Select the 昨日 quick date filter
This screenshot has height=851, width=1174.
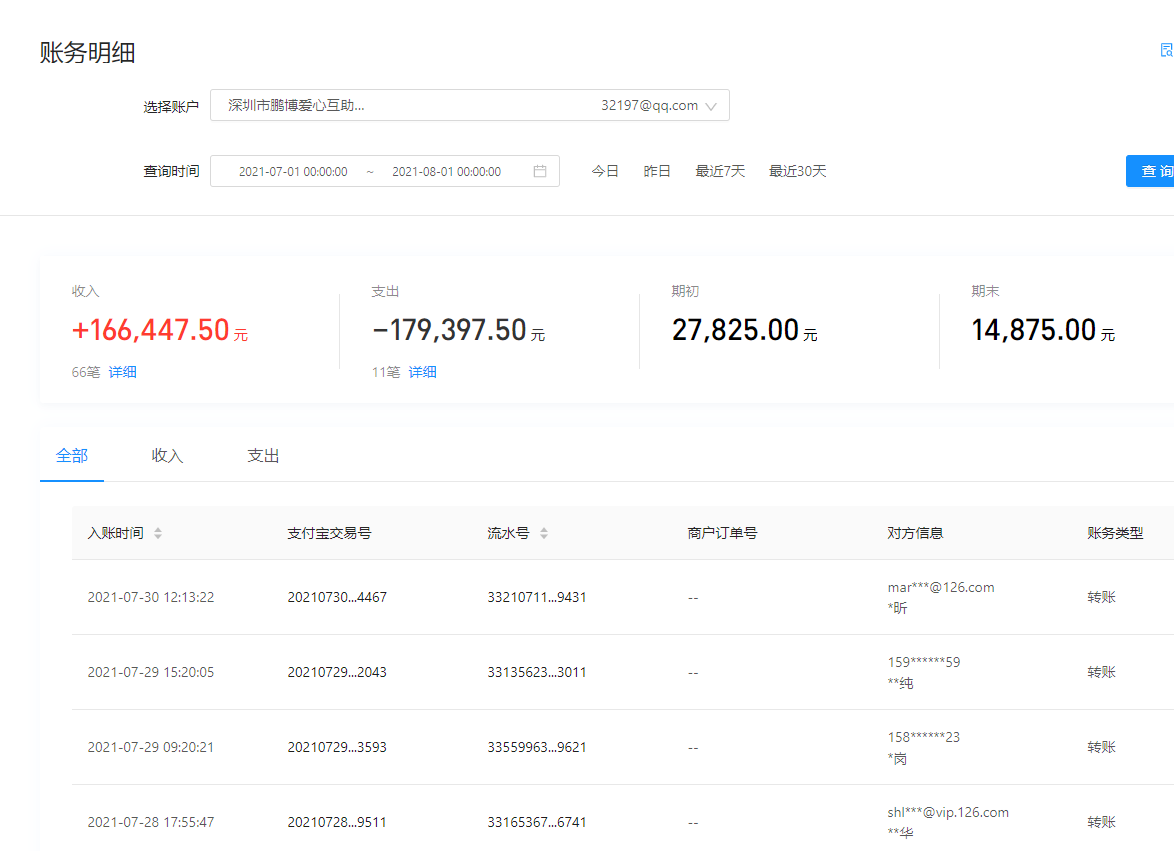tap(657, 171)
